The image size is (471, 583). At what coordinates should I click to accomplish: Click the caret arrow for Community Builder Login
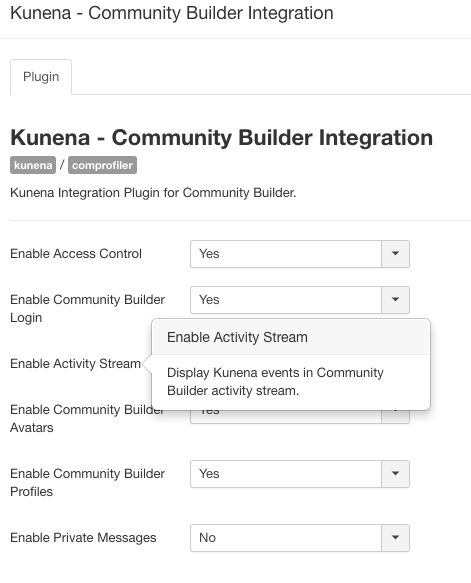point(395,300)
